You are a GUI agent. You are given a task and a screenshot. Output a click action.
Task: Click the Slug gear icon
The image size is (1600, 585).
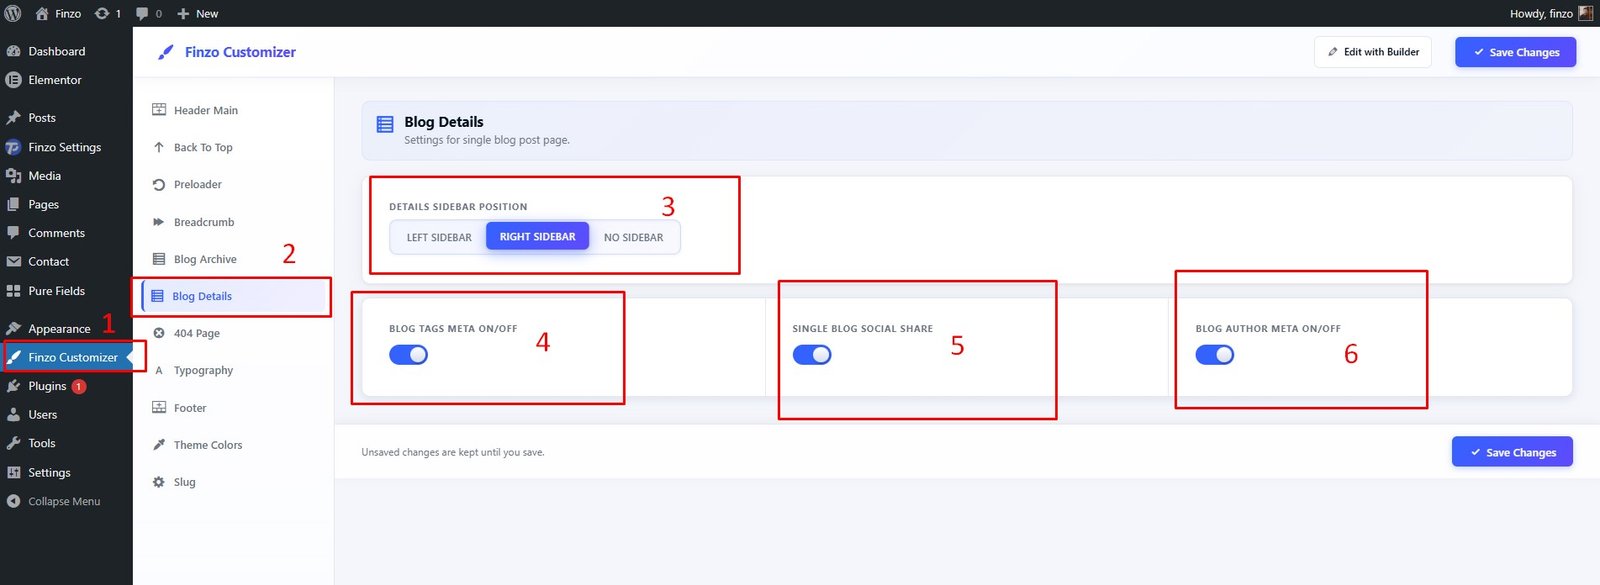click(x=159, y=482)
